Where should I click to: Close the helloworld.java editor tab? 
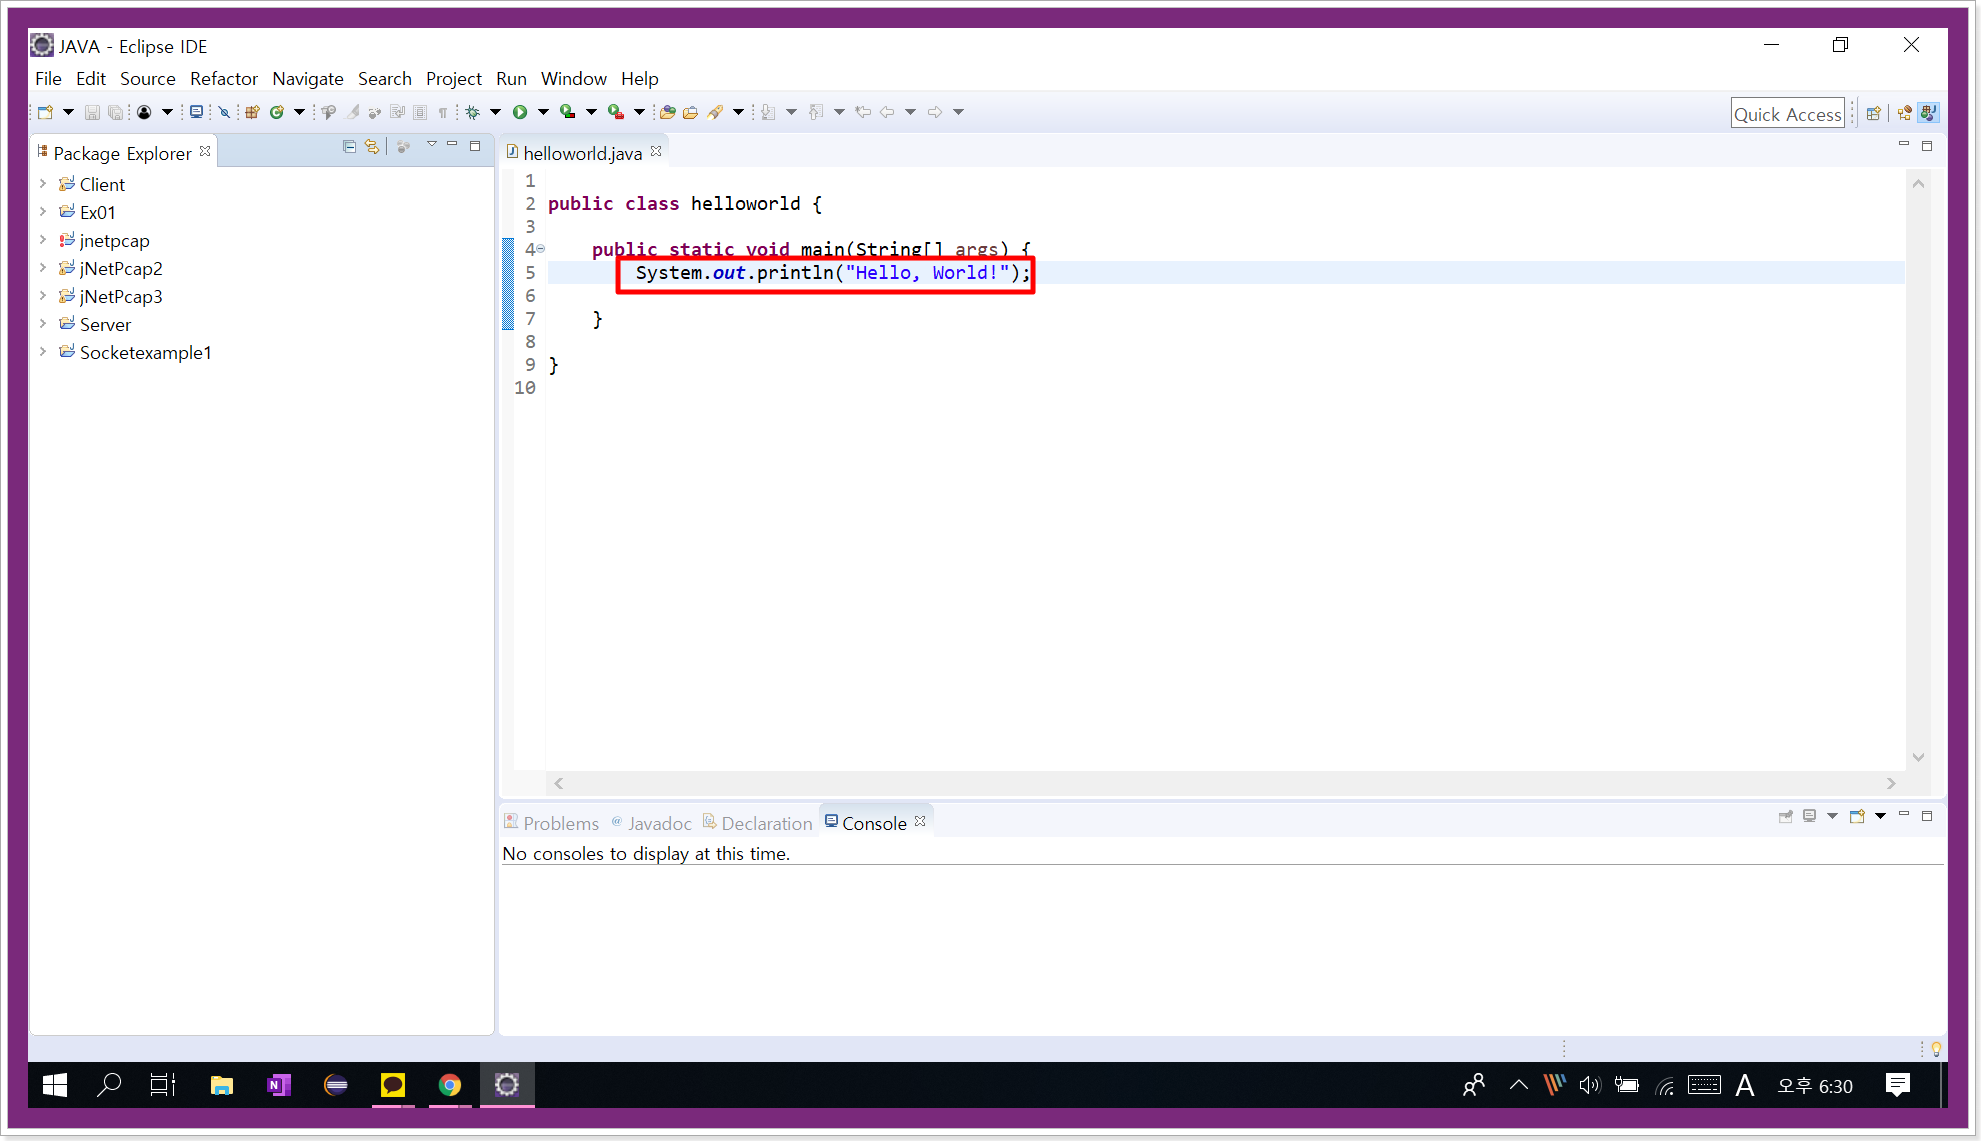656,151
